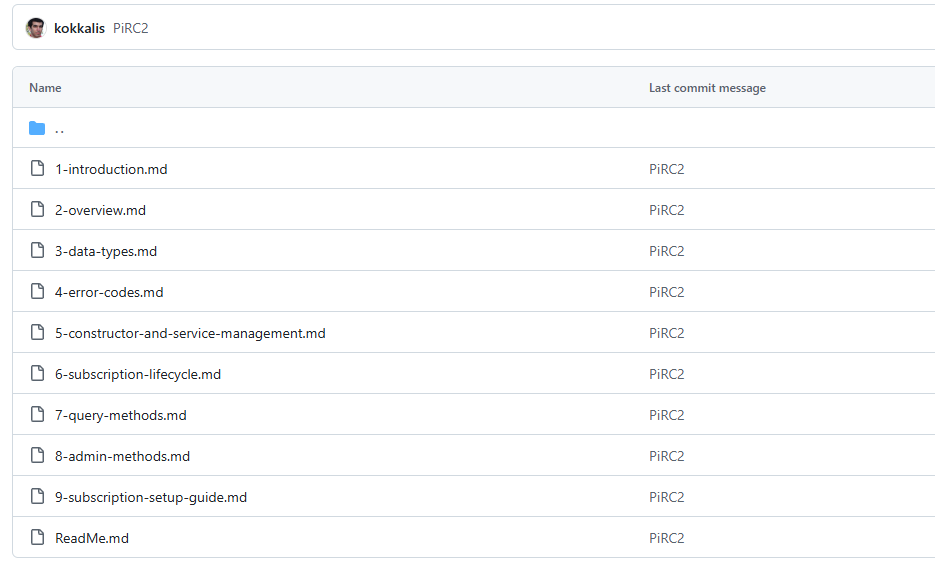This screenshot has height=571, width=935.
Task: Open 9-subscription-setup-guide.md file
Action: click(x=151, y=497)
